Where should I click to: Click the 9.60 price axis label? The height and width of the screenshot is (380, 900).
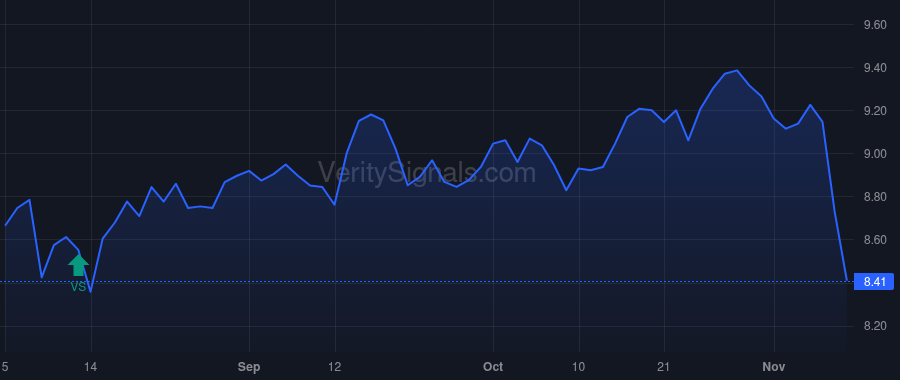875,25
